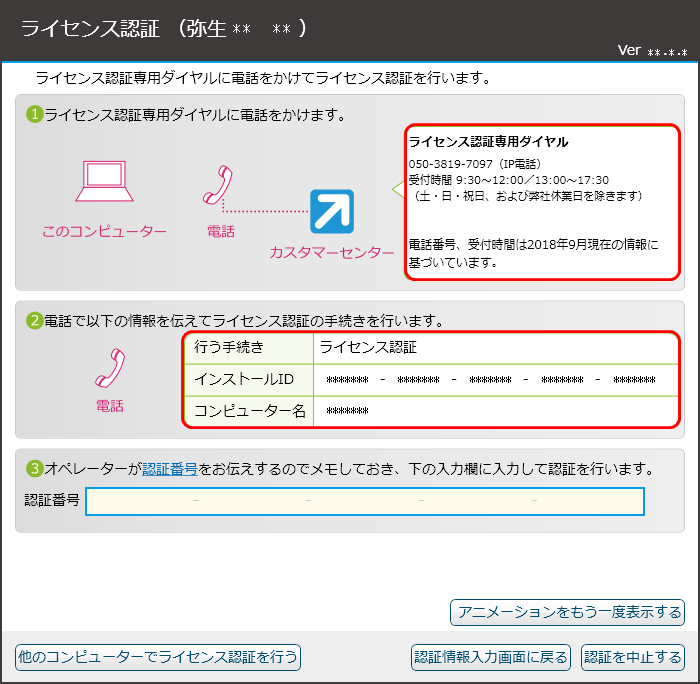Select the コンピューター名 value cell
The height and width of the screenshot is (684, 700).
(491, 411)
